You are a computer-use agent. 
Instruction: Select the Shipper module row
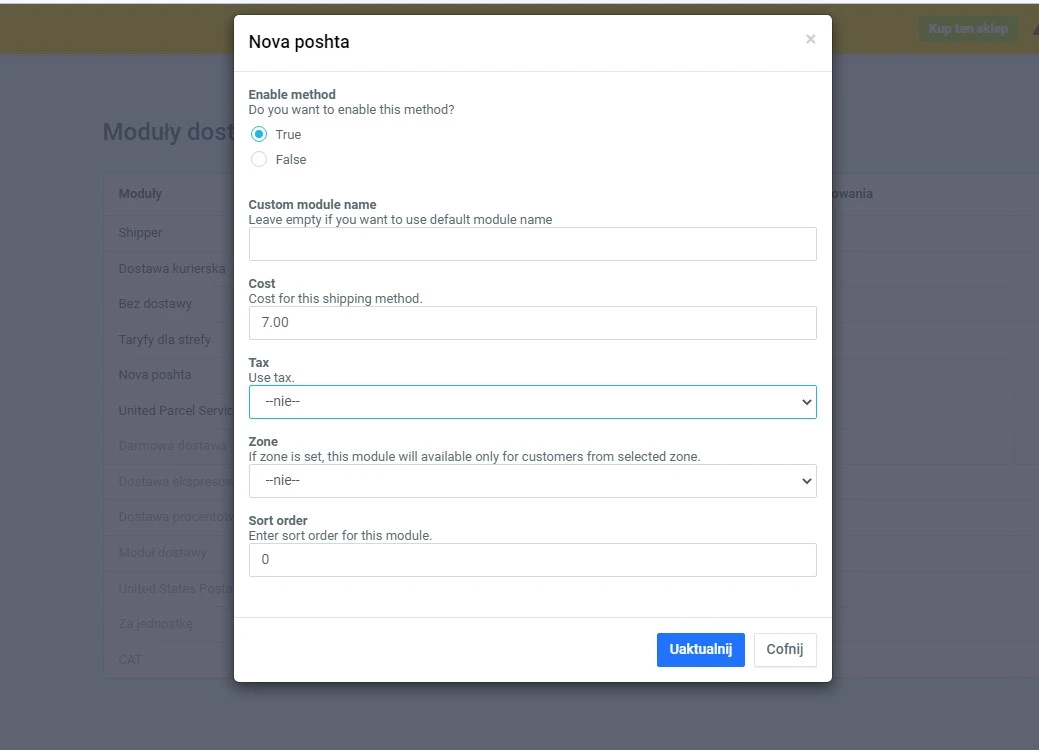[141, 233]
